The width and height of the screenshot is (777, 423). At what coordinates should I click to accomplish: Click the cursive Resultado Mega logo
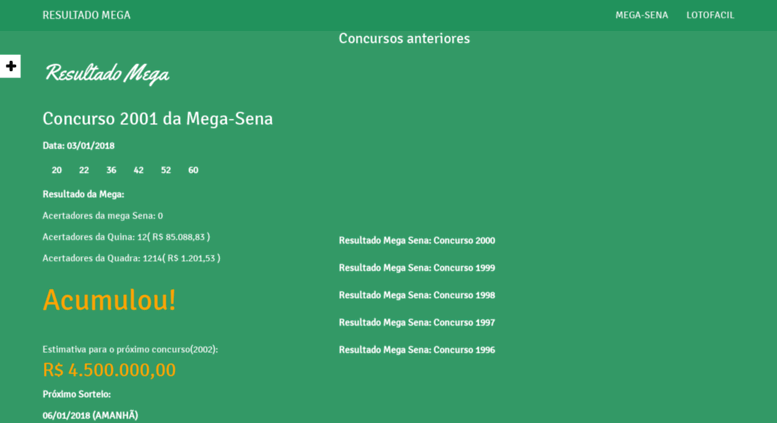tap(107, 73)
